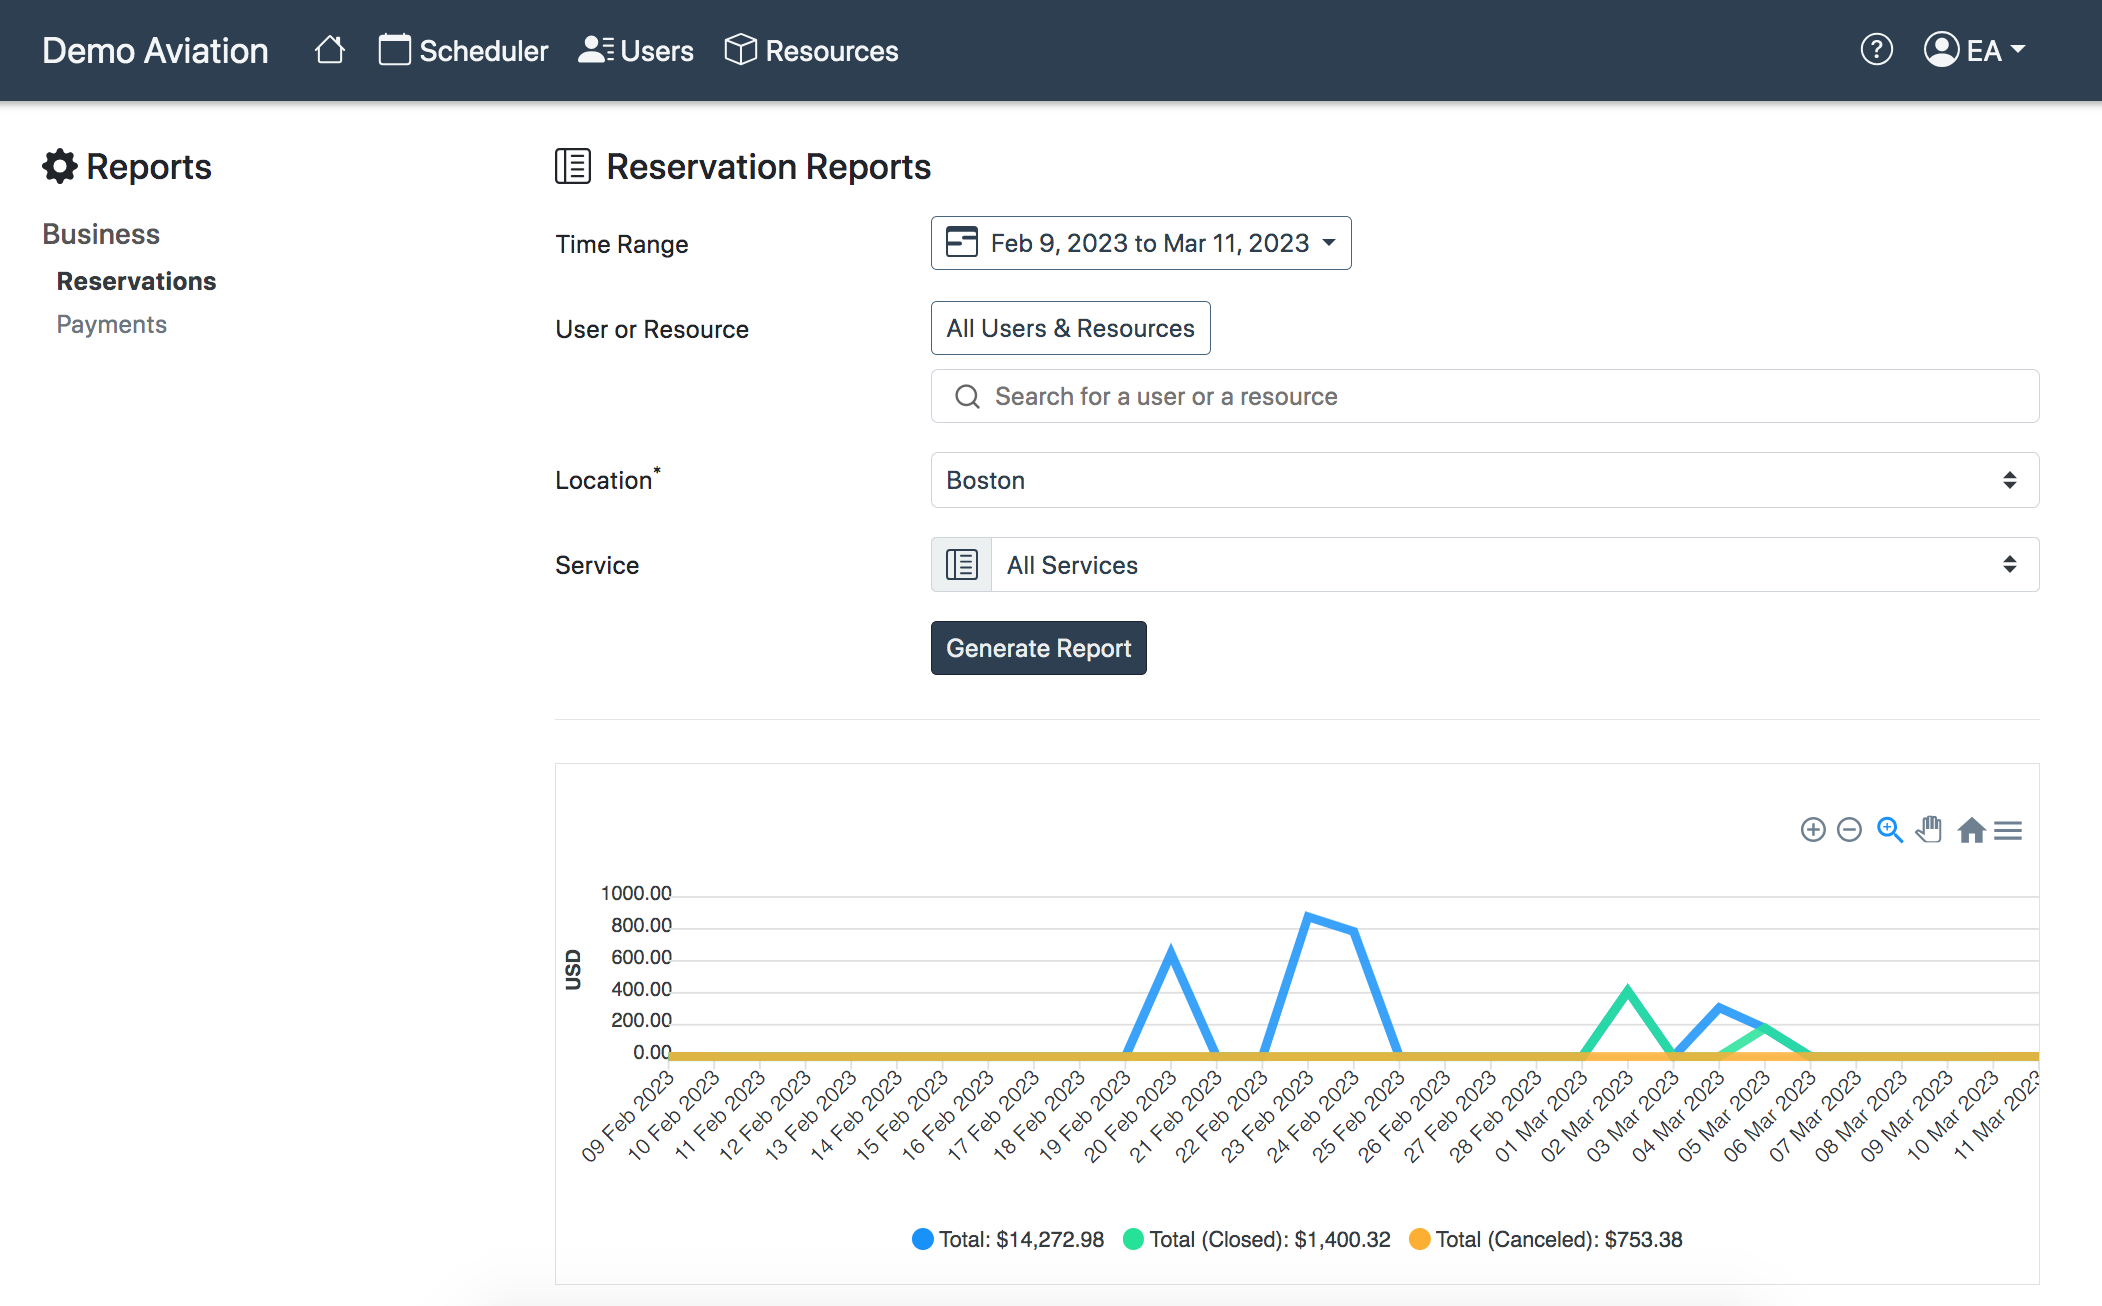Open the chart hamburger menu
The image size is (2102, 1306).
(x=2008, y=830)
